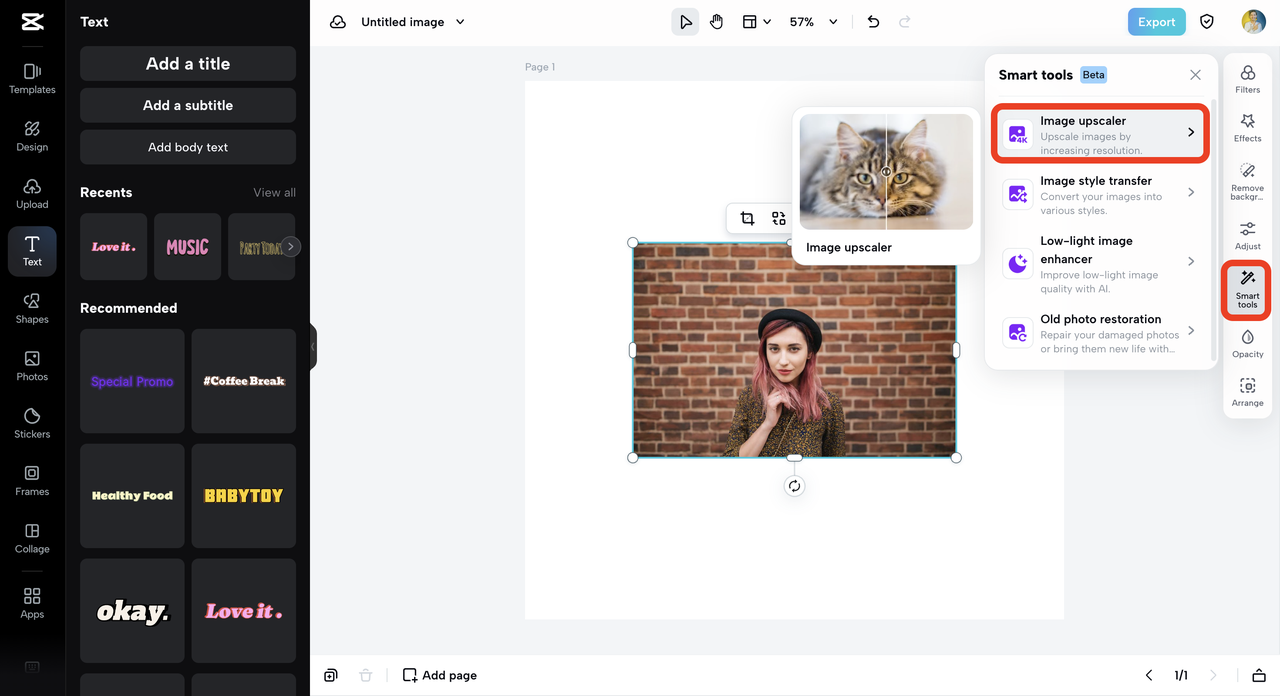Select the crop tool on image toolbar
Image resolution: width=1280 pixels, height=696 pixels.
(x=747, y=219)
